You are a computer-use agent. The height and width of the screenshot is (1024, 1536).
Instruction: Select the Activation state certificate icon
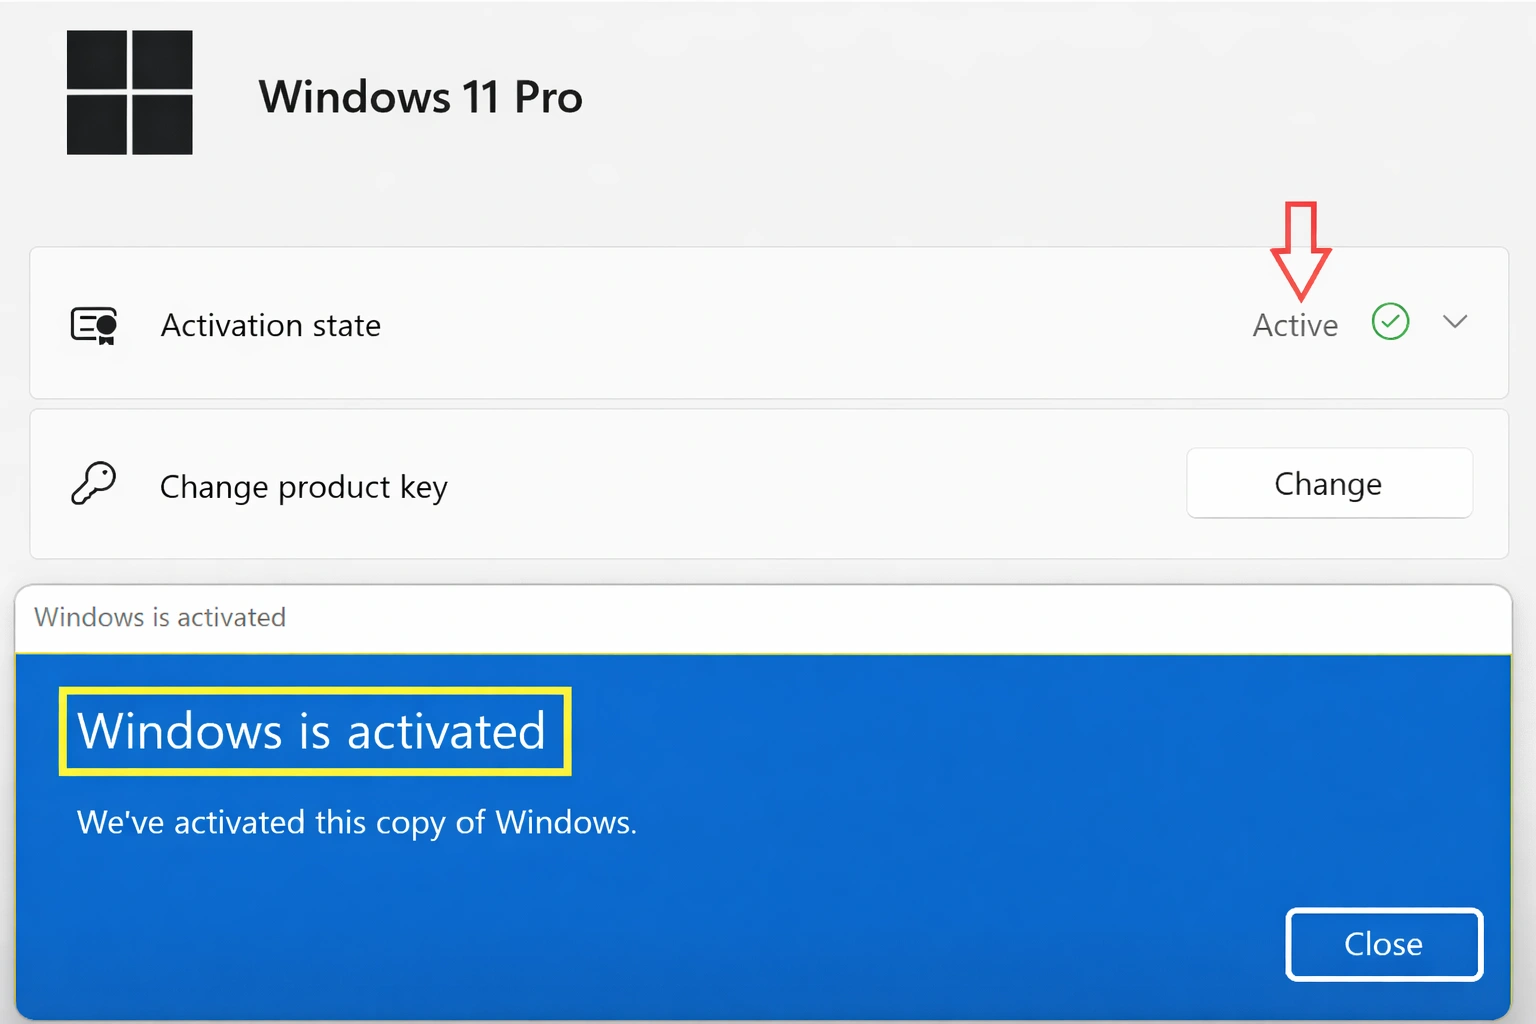[93, 325]
